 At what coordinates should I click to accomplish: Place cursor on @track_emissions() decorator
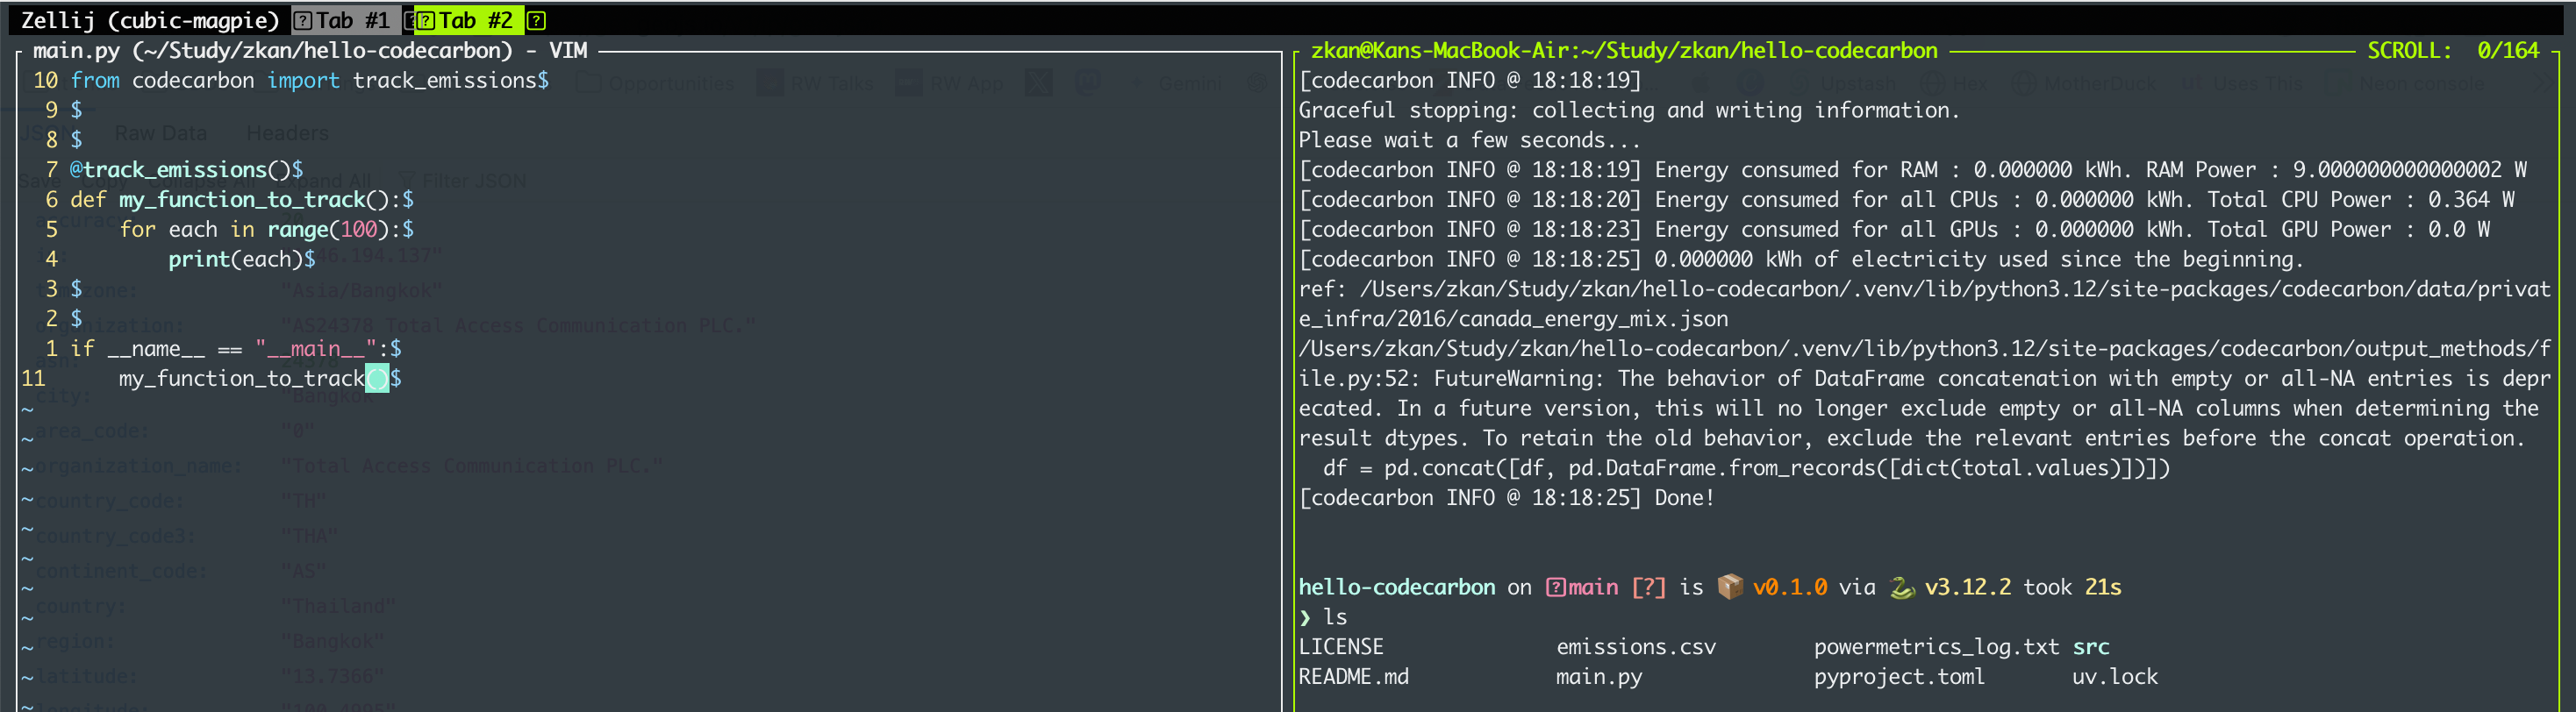(186, 169)
